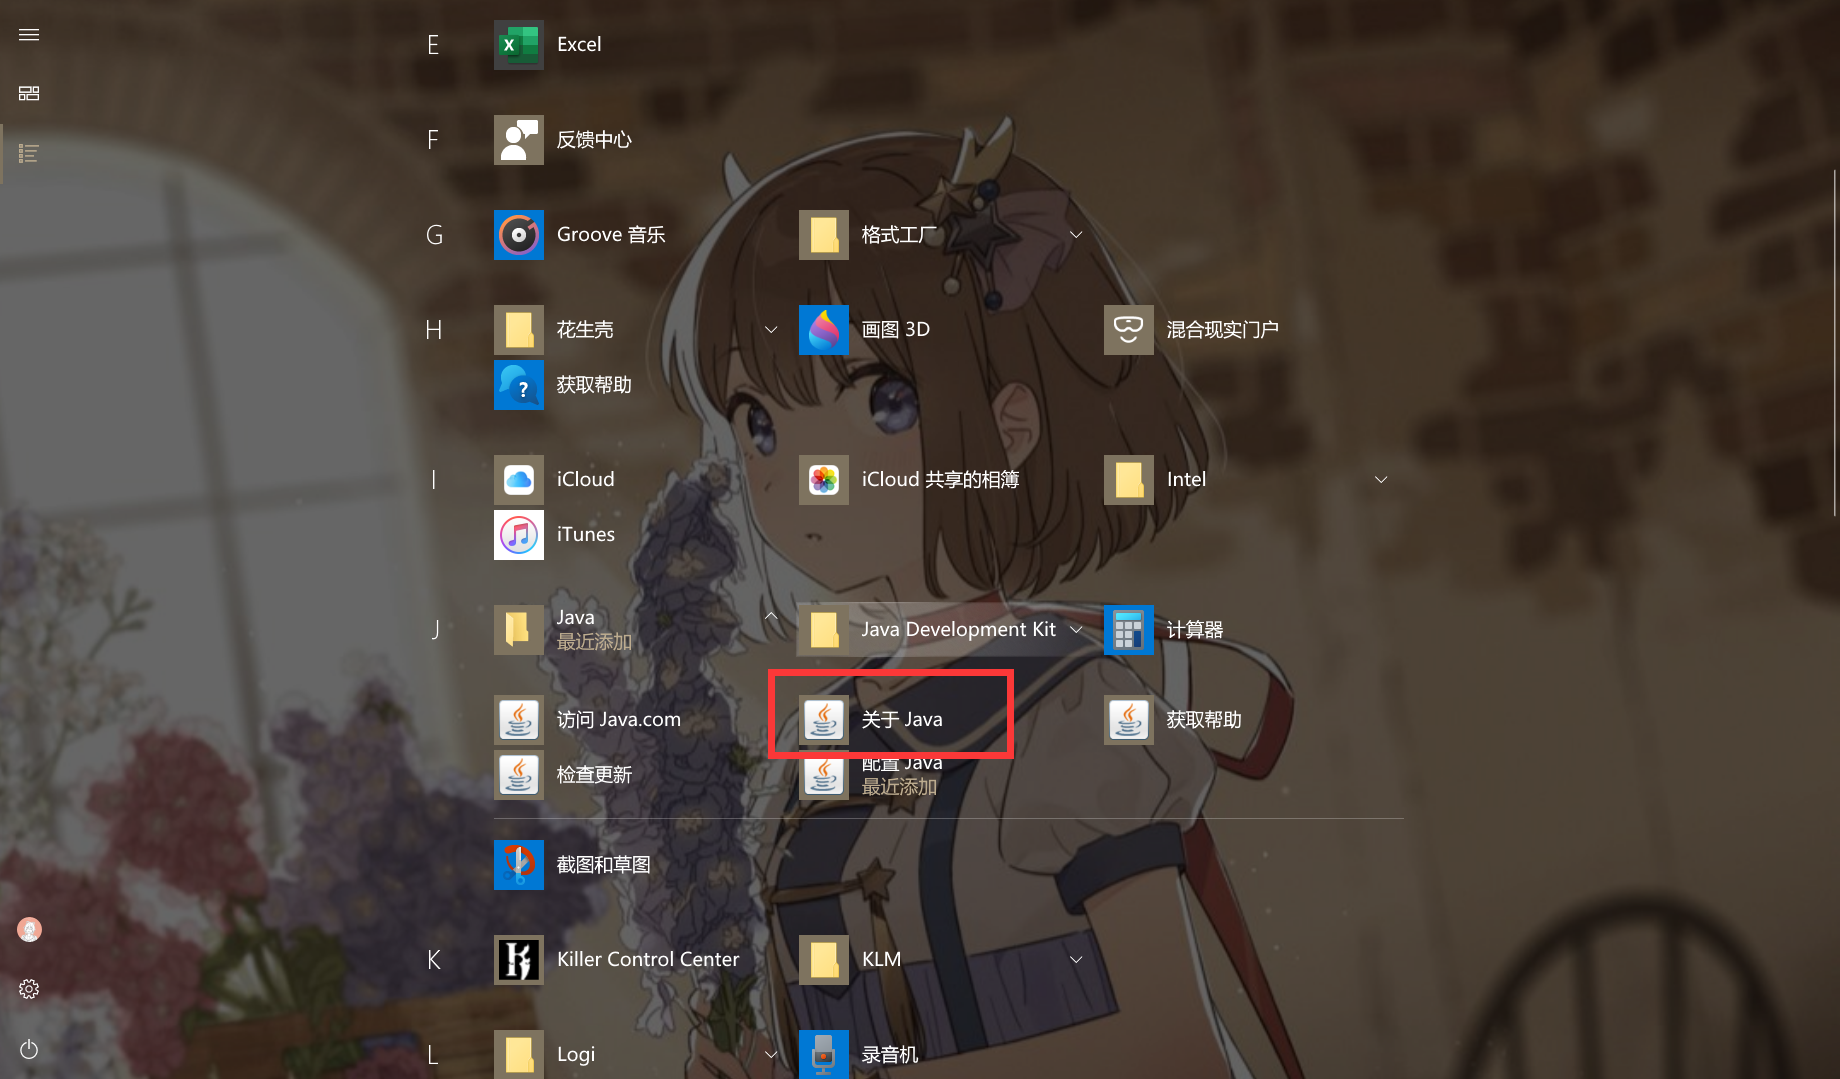The height and width of the screenshot is (1079, 1840).
Task: Expand the 格式工厂 folder chevron
Action: click(1076, 235)
